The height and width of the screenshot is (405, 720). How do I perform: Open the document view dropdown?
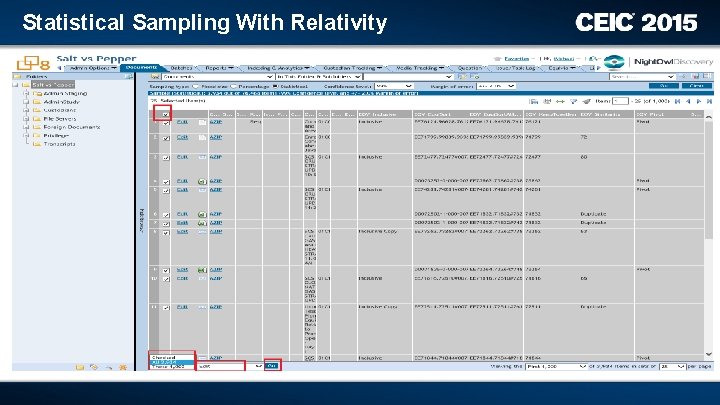pyautogui.click(x=217, y=77)
